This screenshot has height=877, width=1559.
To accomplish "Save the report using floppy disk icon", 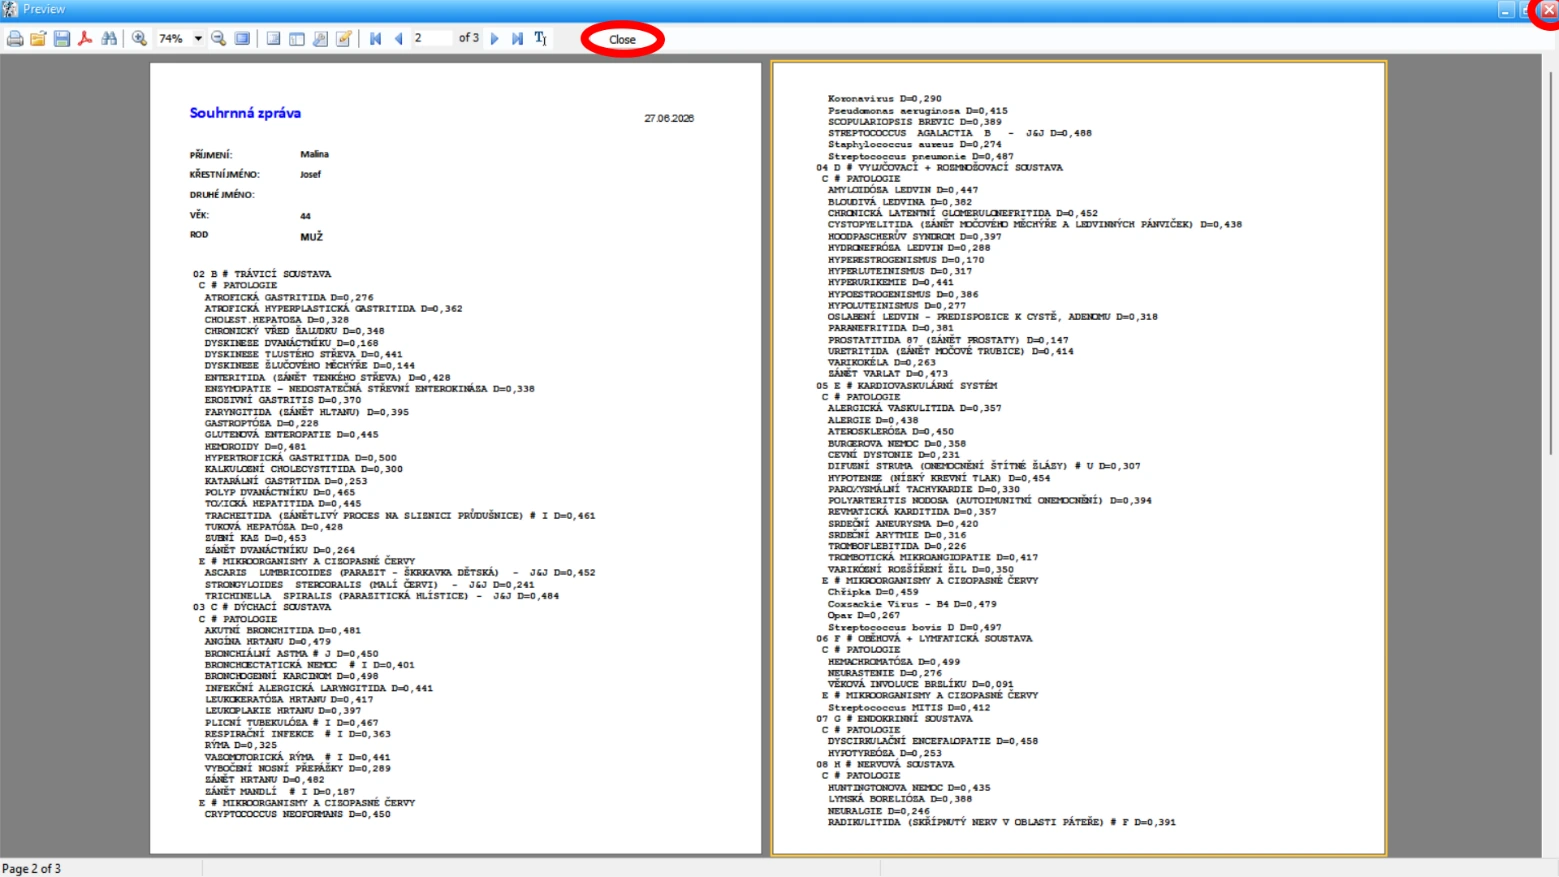I will (62, 39).
